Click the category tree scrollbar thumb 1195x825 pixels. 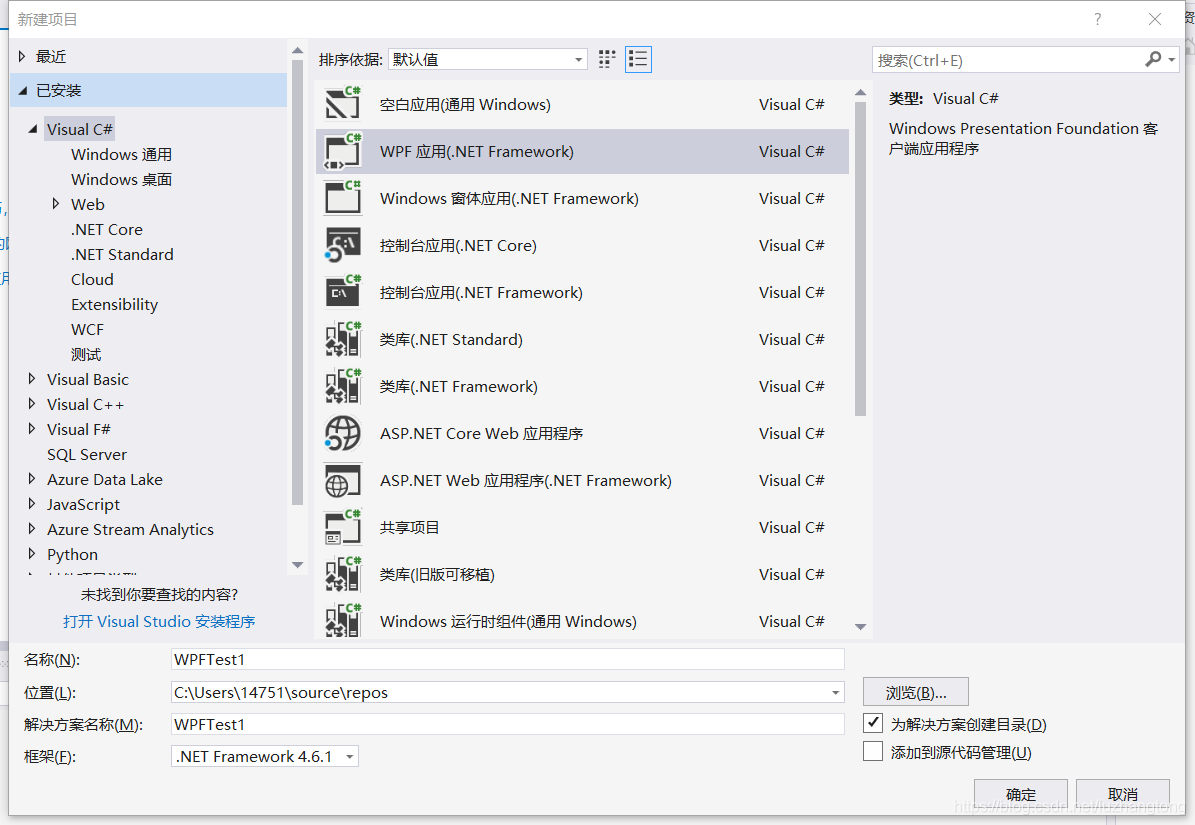tap(297, 283)
